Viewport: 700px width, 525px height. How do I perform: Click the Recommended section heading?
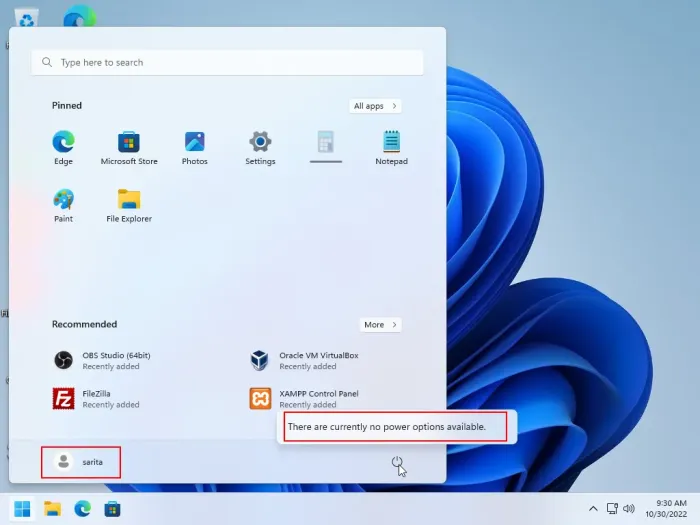point(84,324)
